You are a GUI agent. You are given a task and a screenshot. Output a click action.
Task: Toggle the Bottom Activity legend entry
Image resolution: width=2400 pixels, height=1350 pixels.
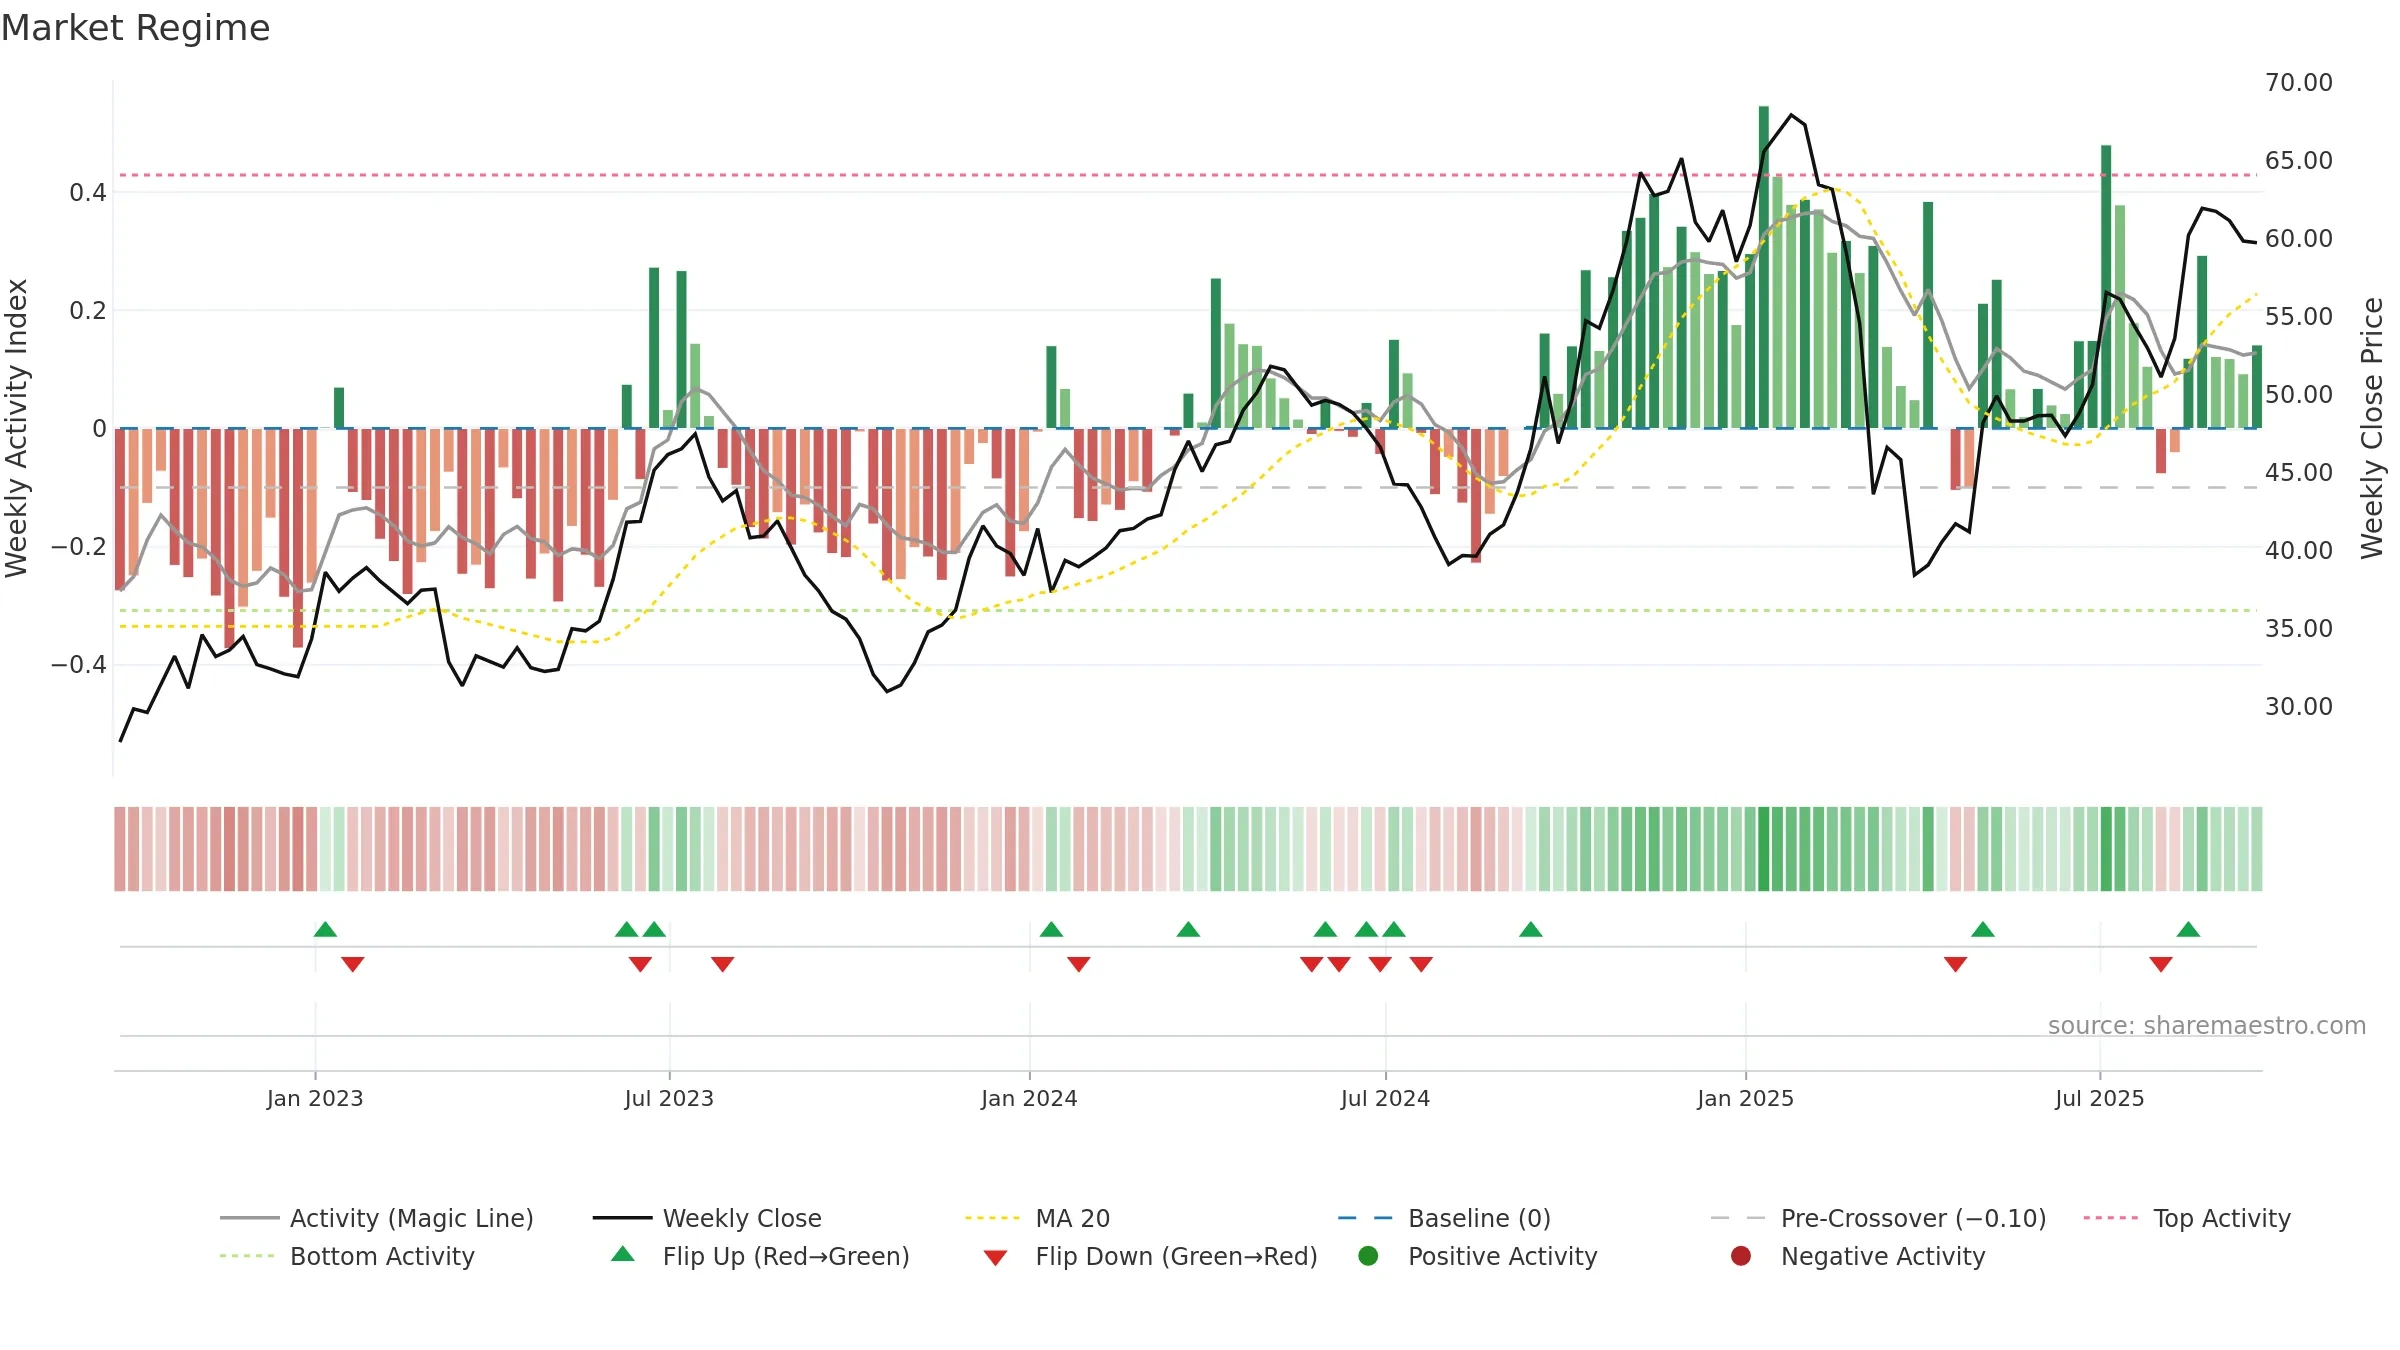[x=347, y=1256]
